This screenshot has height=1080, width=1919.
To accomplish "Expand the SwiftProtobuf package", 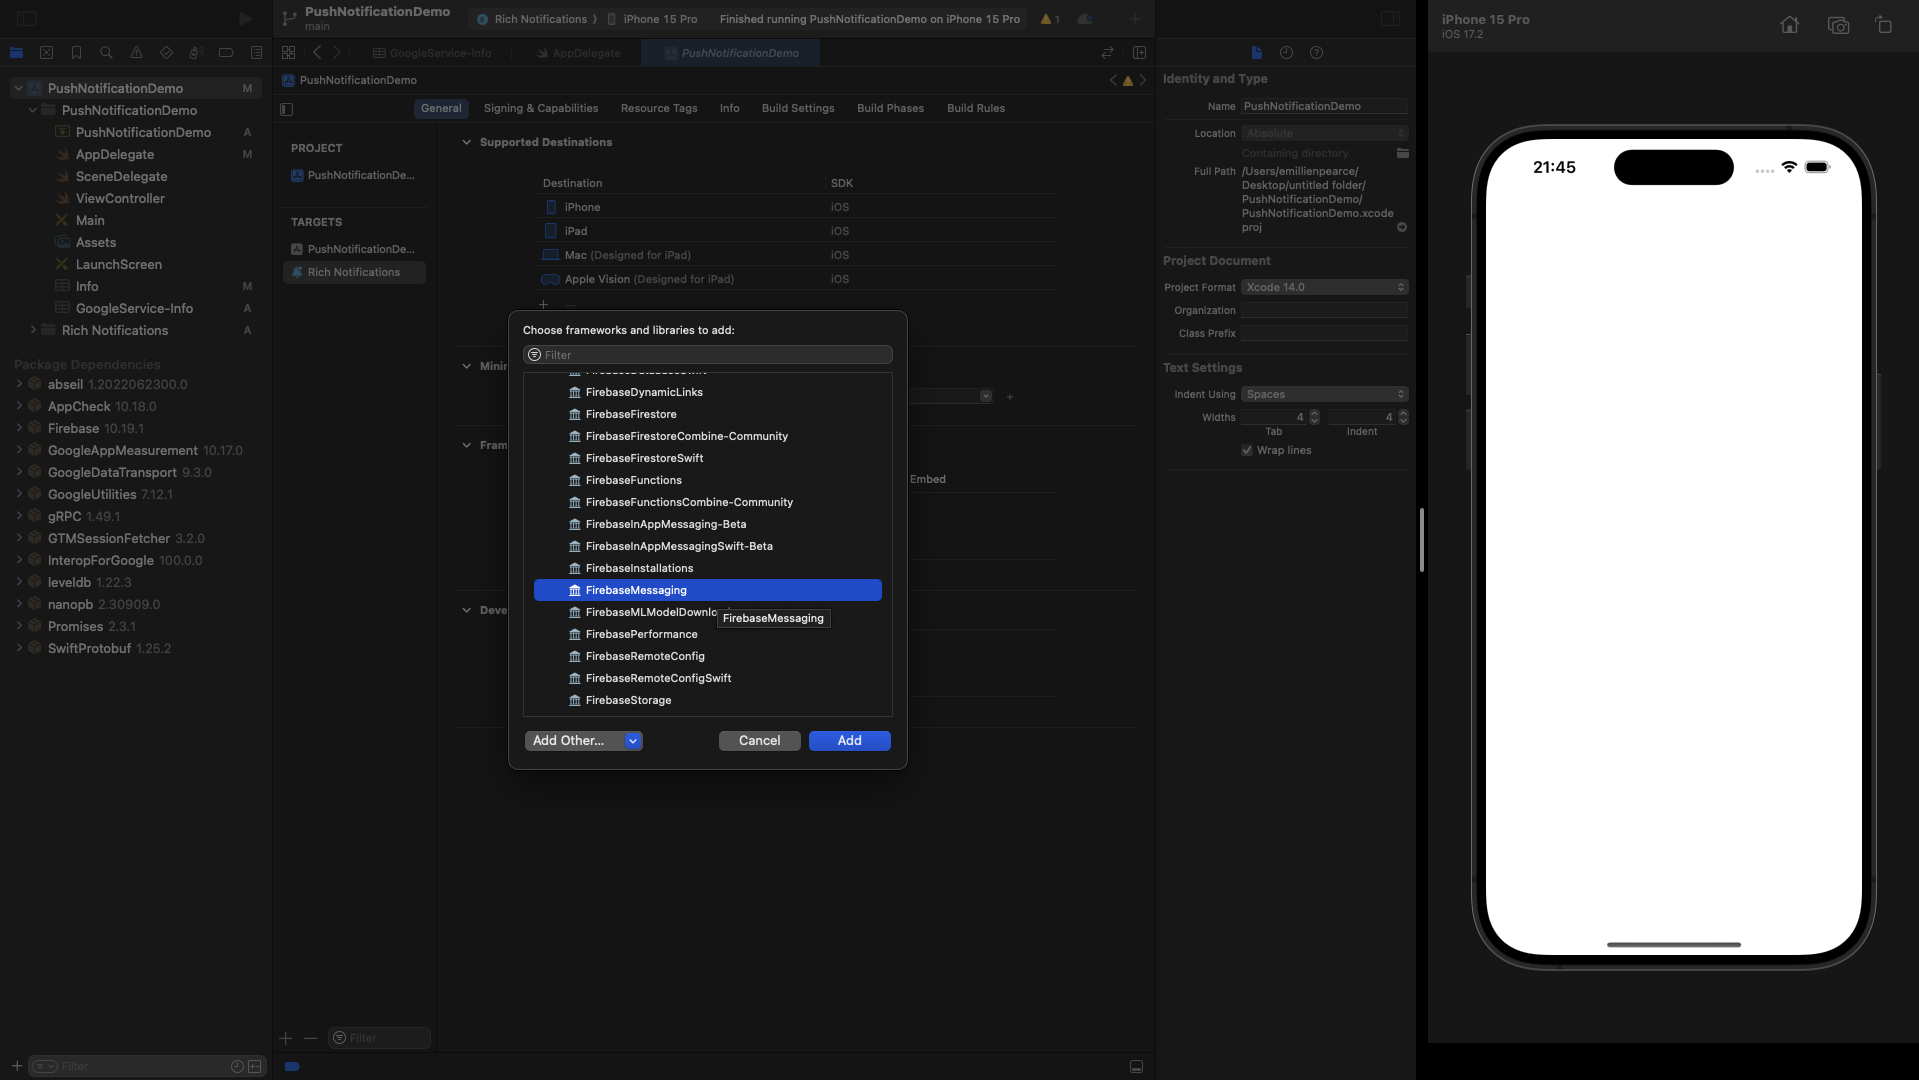I will click(x=19, y=648).
